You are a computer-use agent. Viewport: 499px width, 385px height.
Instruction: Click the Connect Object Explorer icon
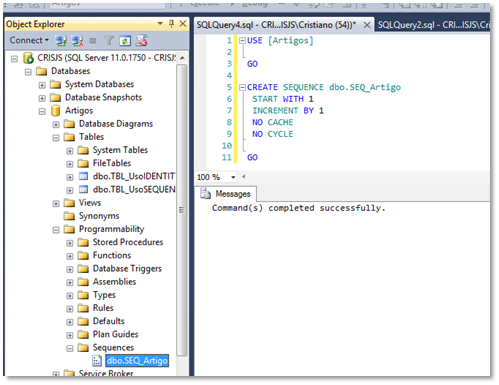(x=61, y=41)
